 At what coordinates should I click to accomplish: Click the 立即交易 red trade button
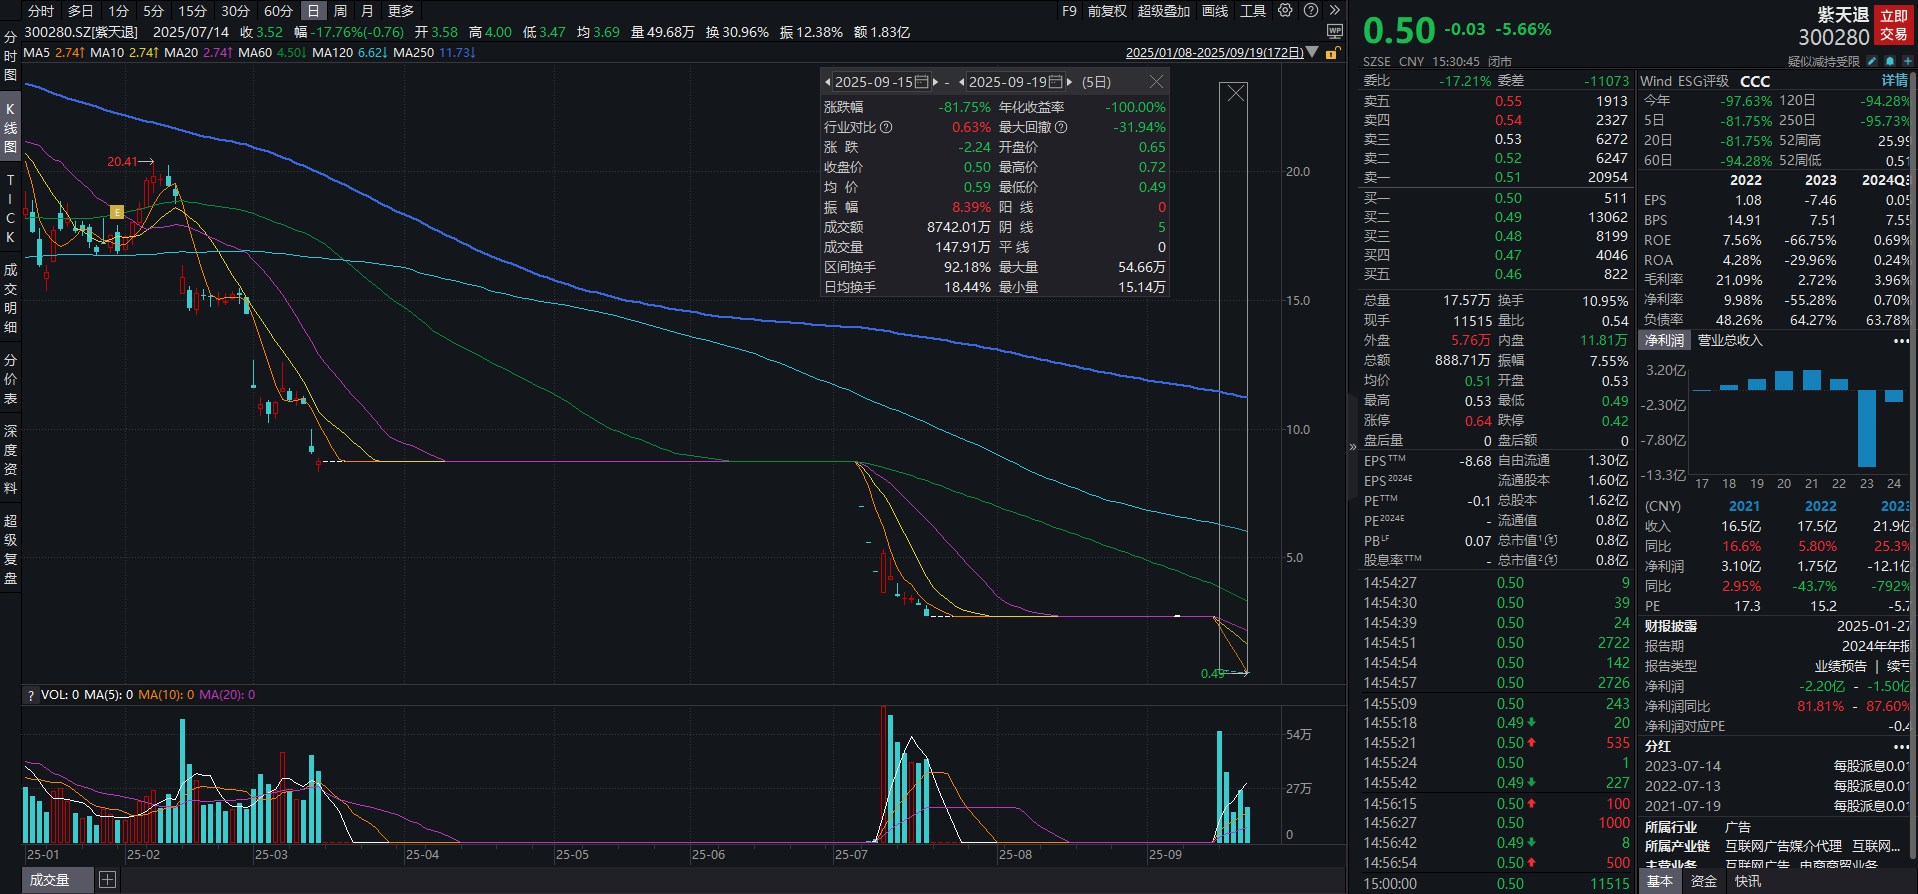coord(1893,25)
